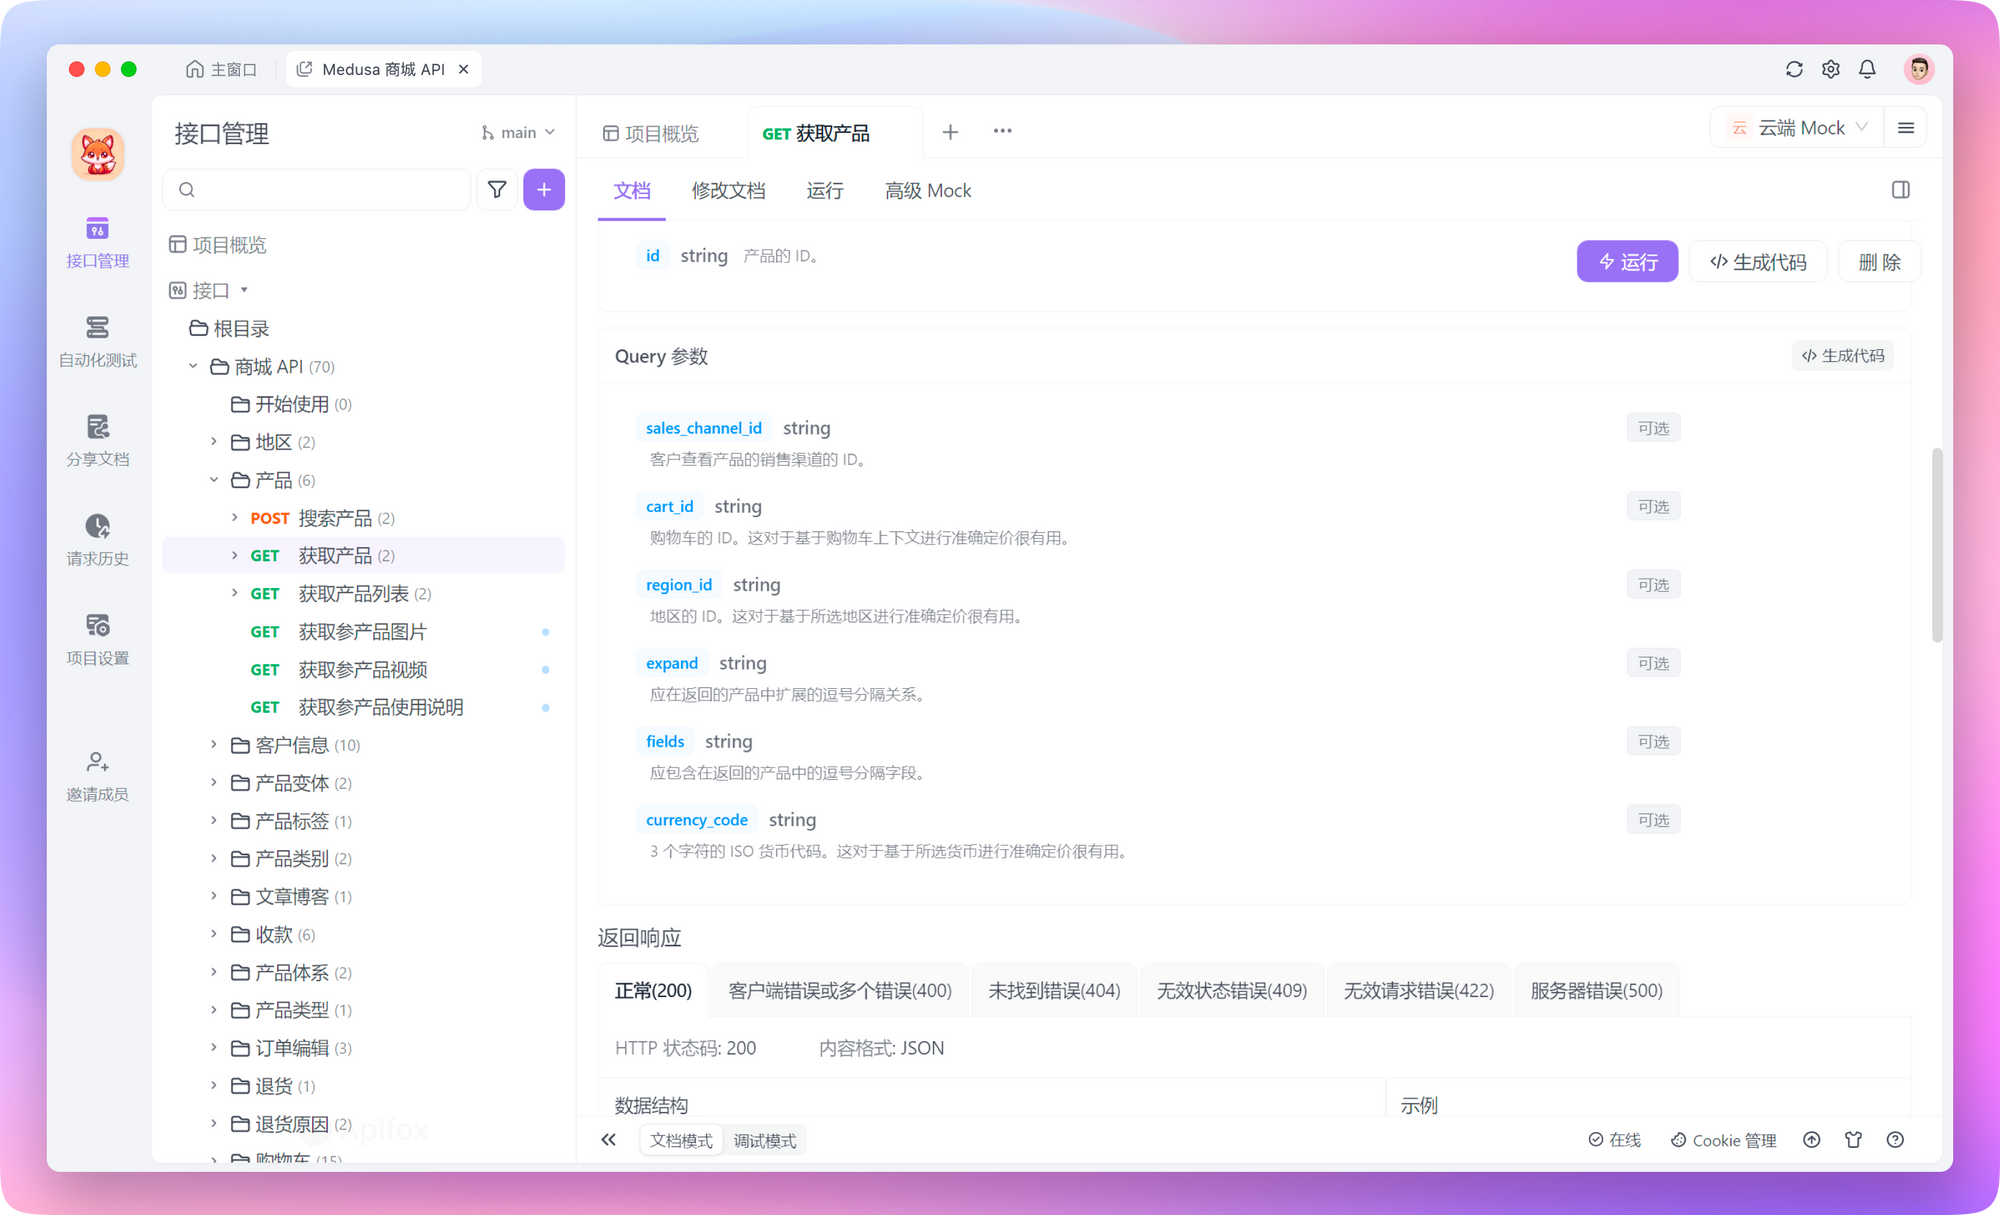This screenshot has height=1215, width=2000.
Task: Select the 高级 Mock tab
Action: (x=926, y=190)
